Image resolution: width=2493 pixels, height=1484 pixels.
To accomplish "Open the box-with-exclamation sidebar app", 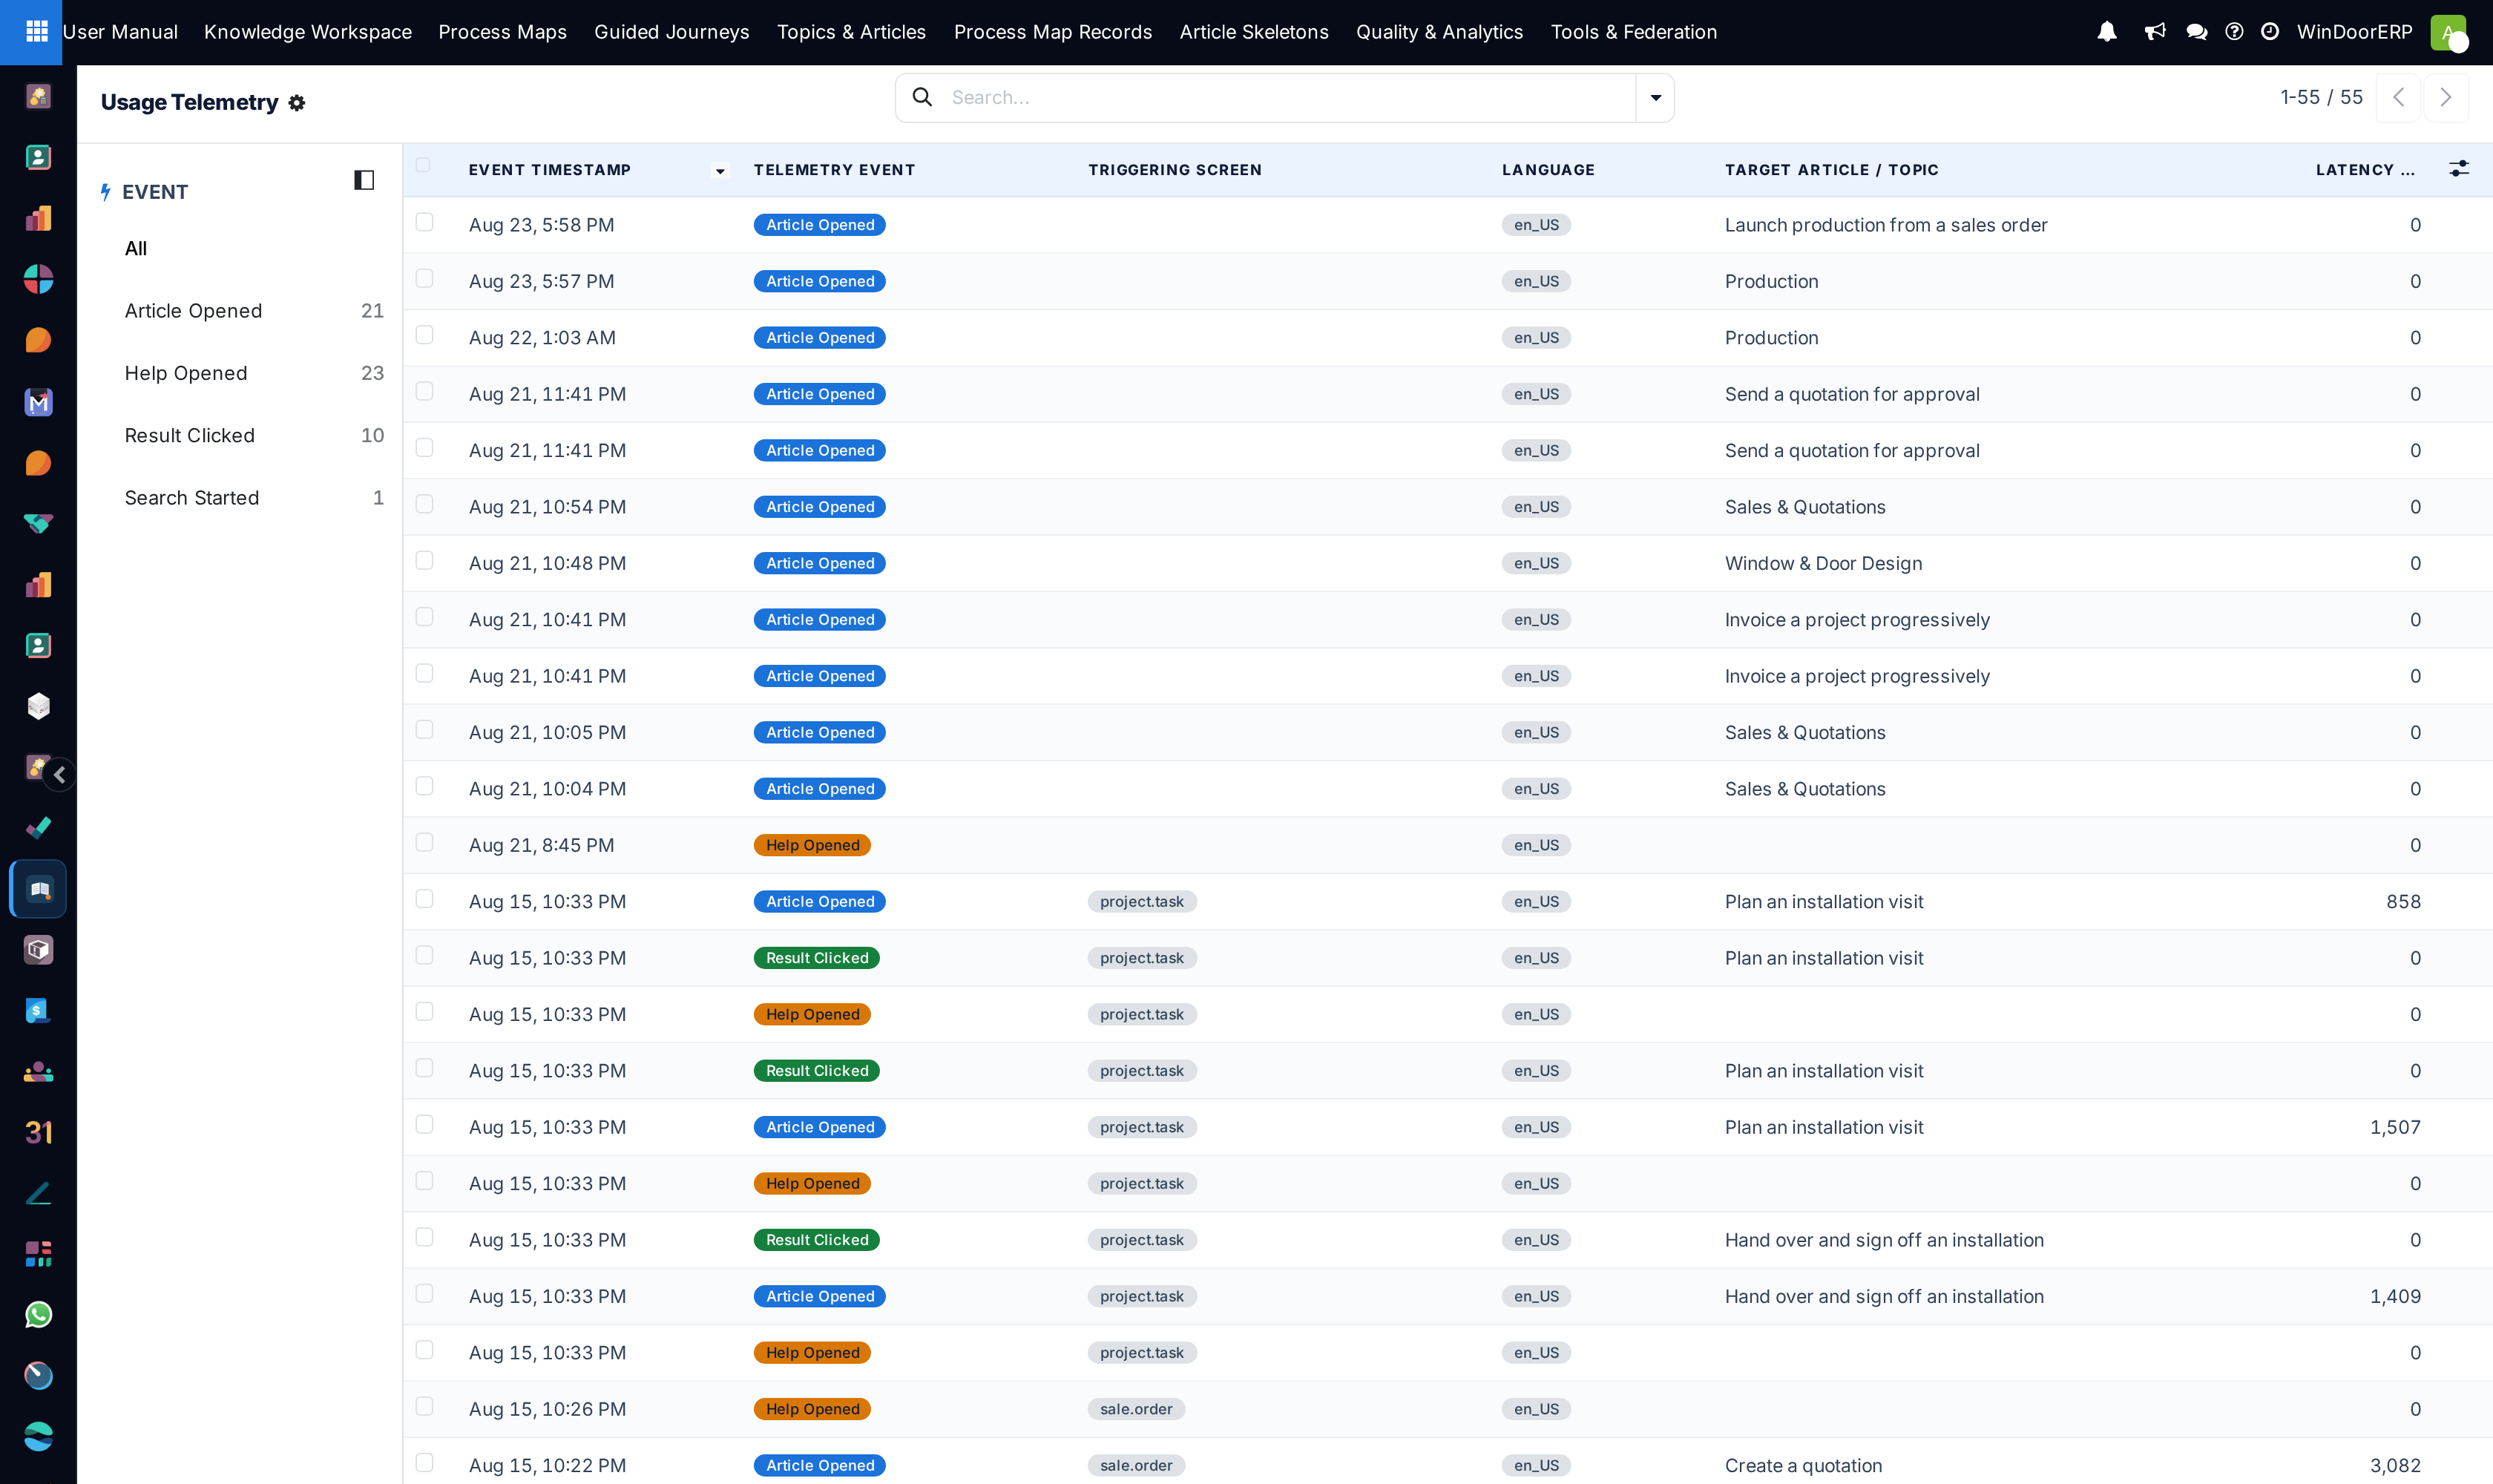I will pyautogui.click(x=38, y=950).
